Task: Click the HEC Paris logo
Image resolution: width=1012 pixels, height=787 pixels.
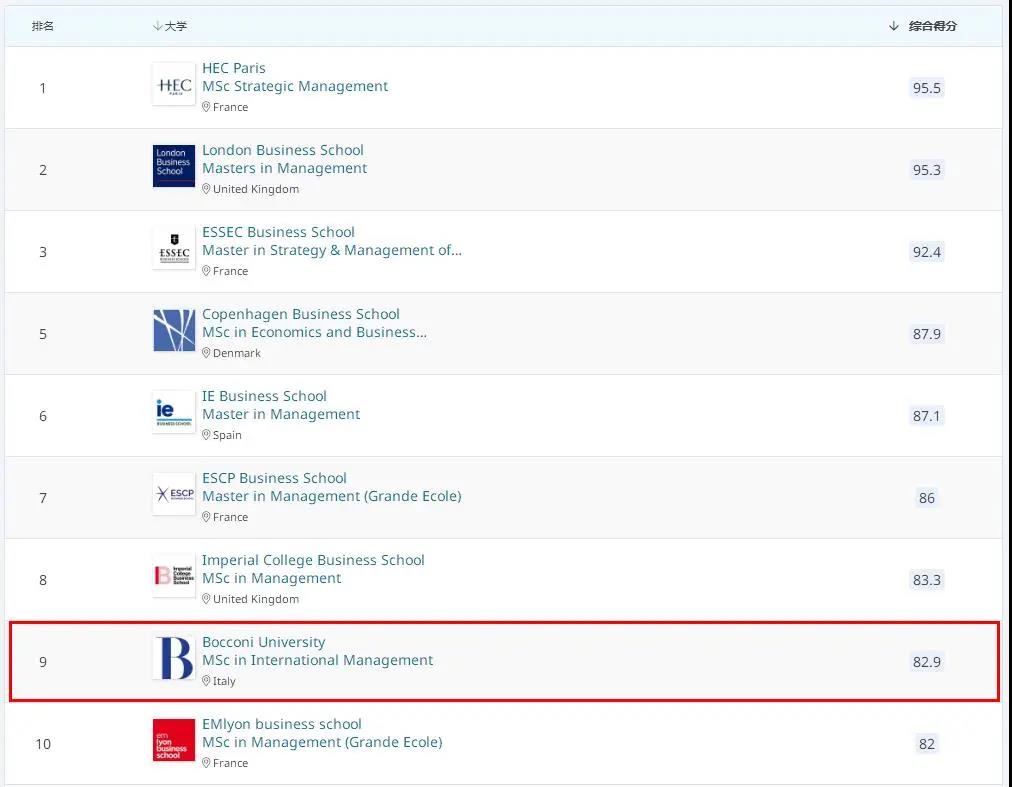Action: point(174,84)
